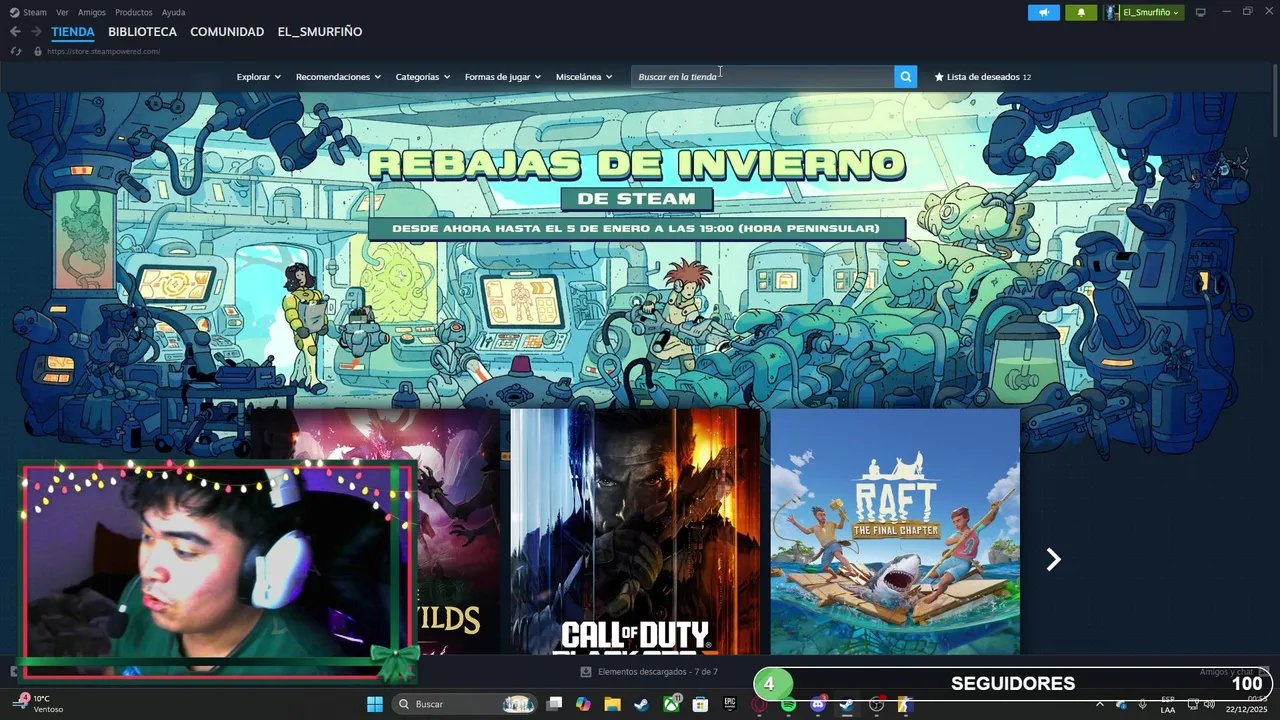Launch Epic Games from the taskbar
Image resolution: width=1280 pixels, height=720 pixels.
(730, 704)
